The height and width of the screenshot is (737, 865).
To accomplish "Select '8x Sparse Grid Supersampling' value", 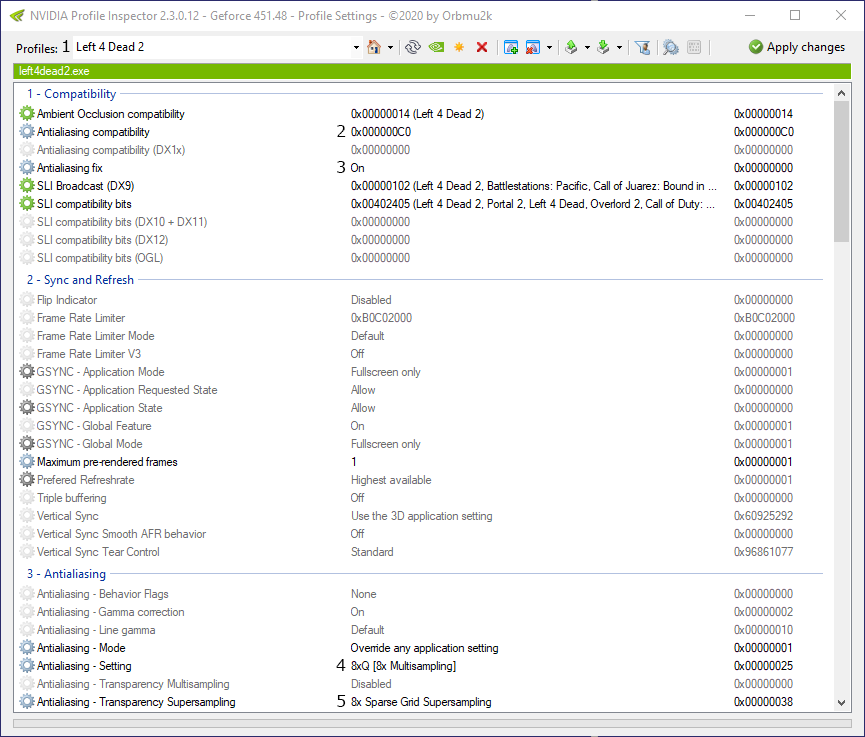I will pyautogui.click(x=421, y=702).
